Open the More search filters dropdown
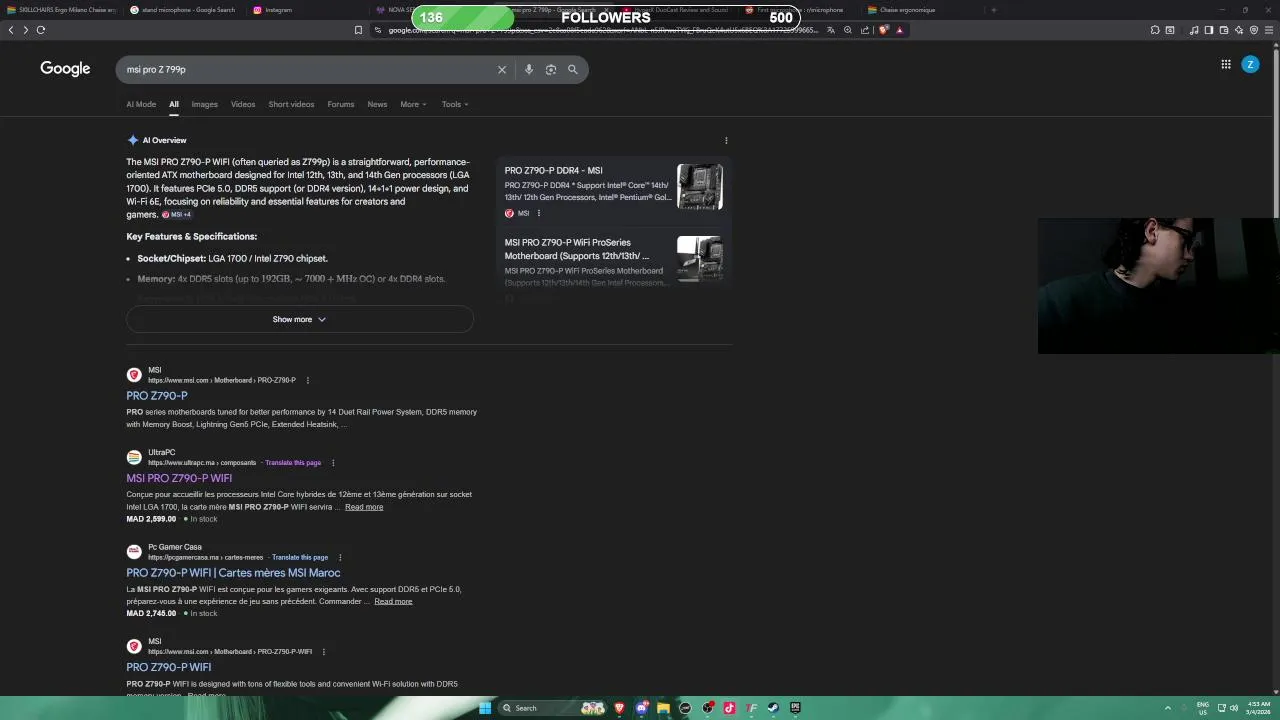The width and height of the screenshot is (1280, 720). click(x=413, y=104)
